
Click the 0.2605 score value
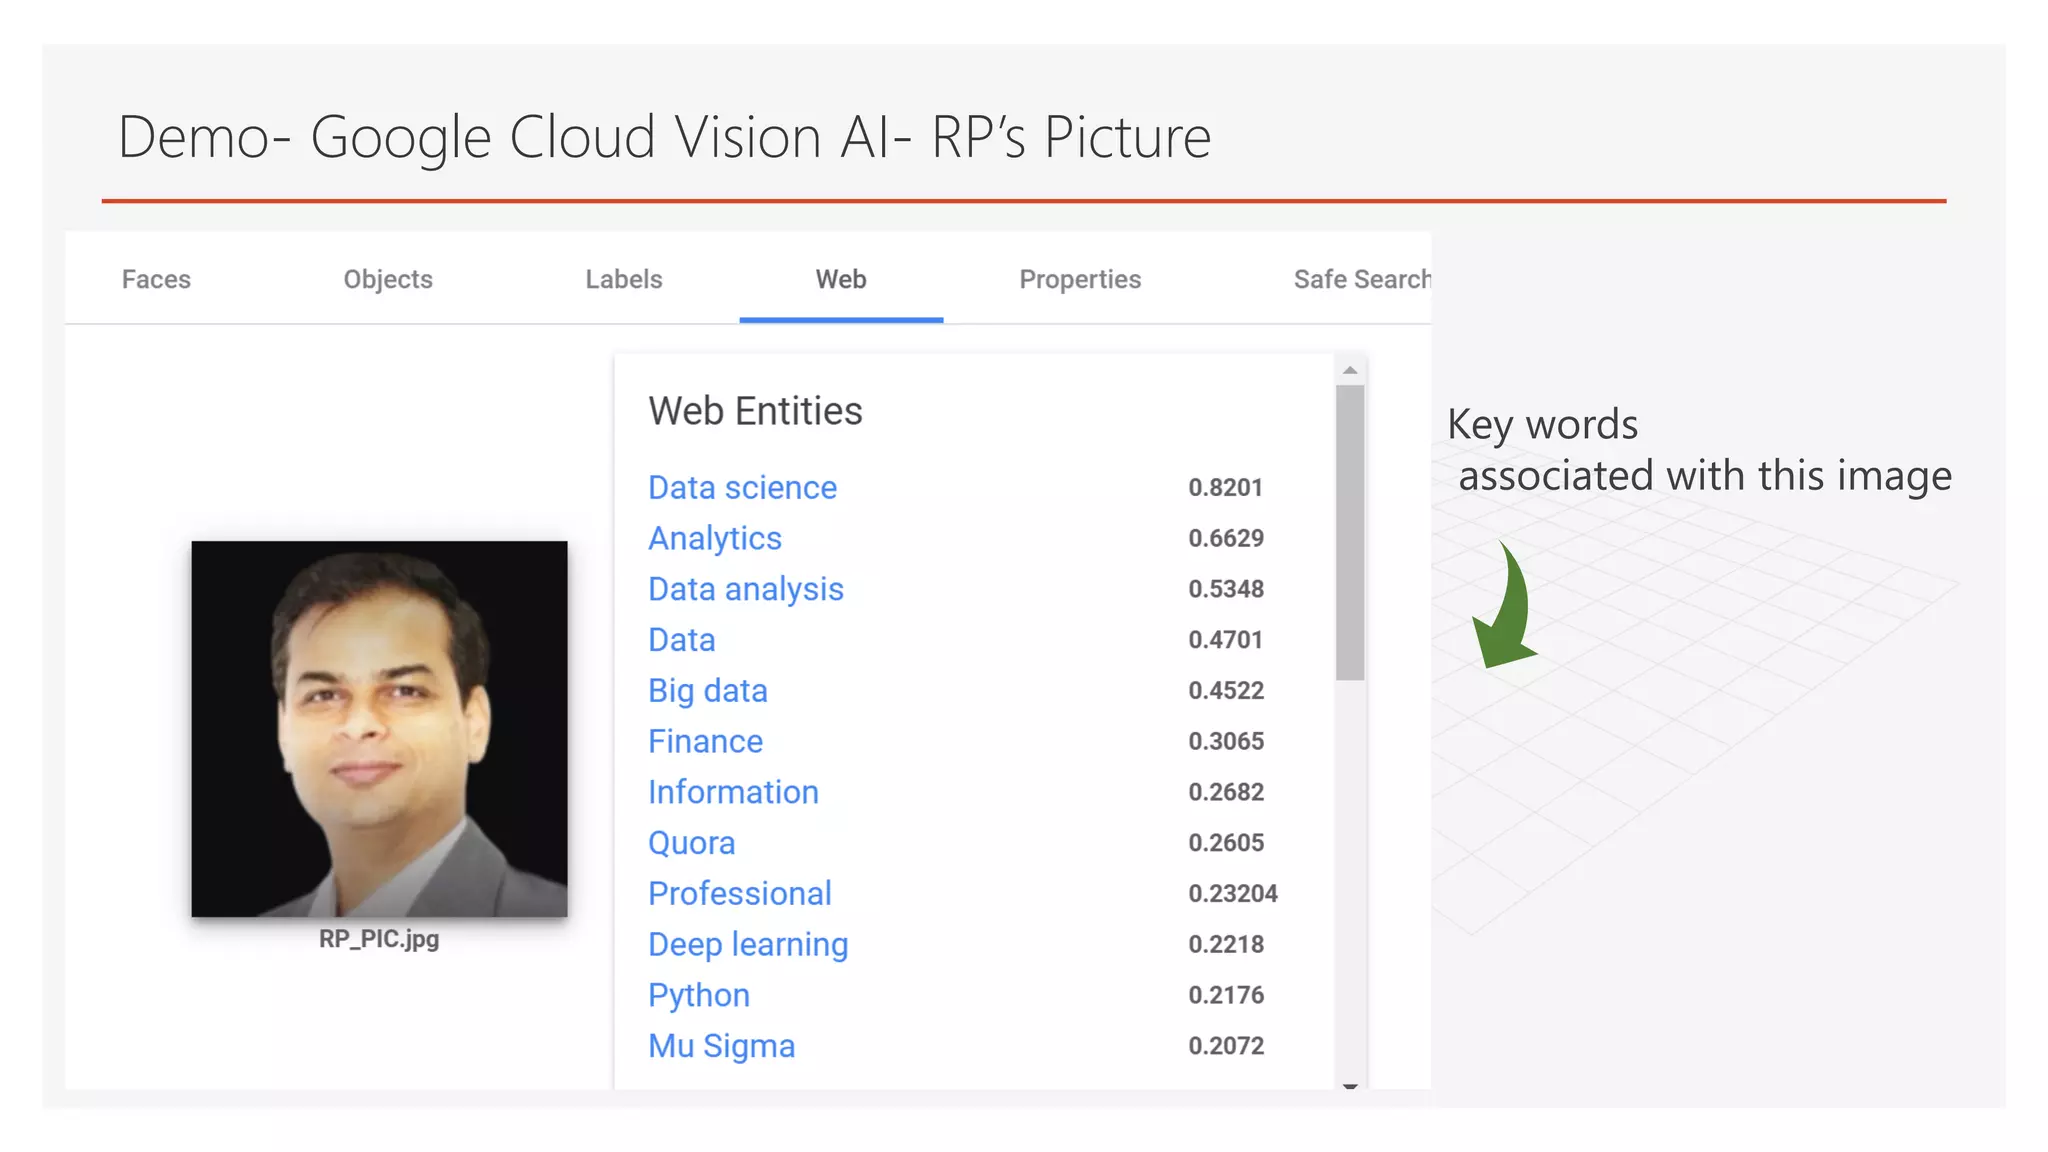click(x=1226, y=843)
